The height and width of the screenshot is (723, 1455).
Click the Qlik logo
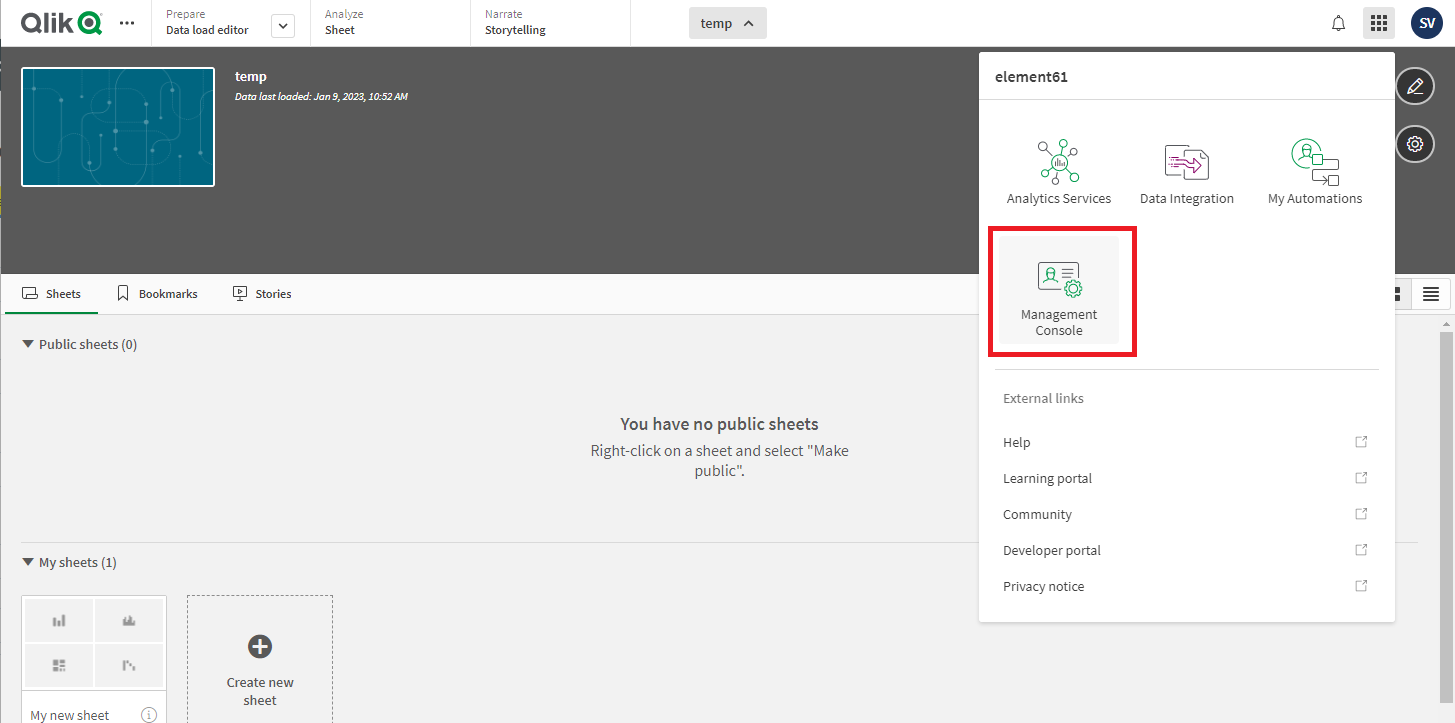[x=61, y=22]
